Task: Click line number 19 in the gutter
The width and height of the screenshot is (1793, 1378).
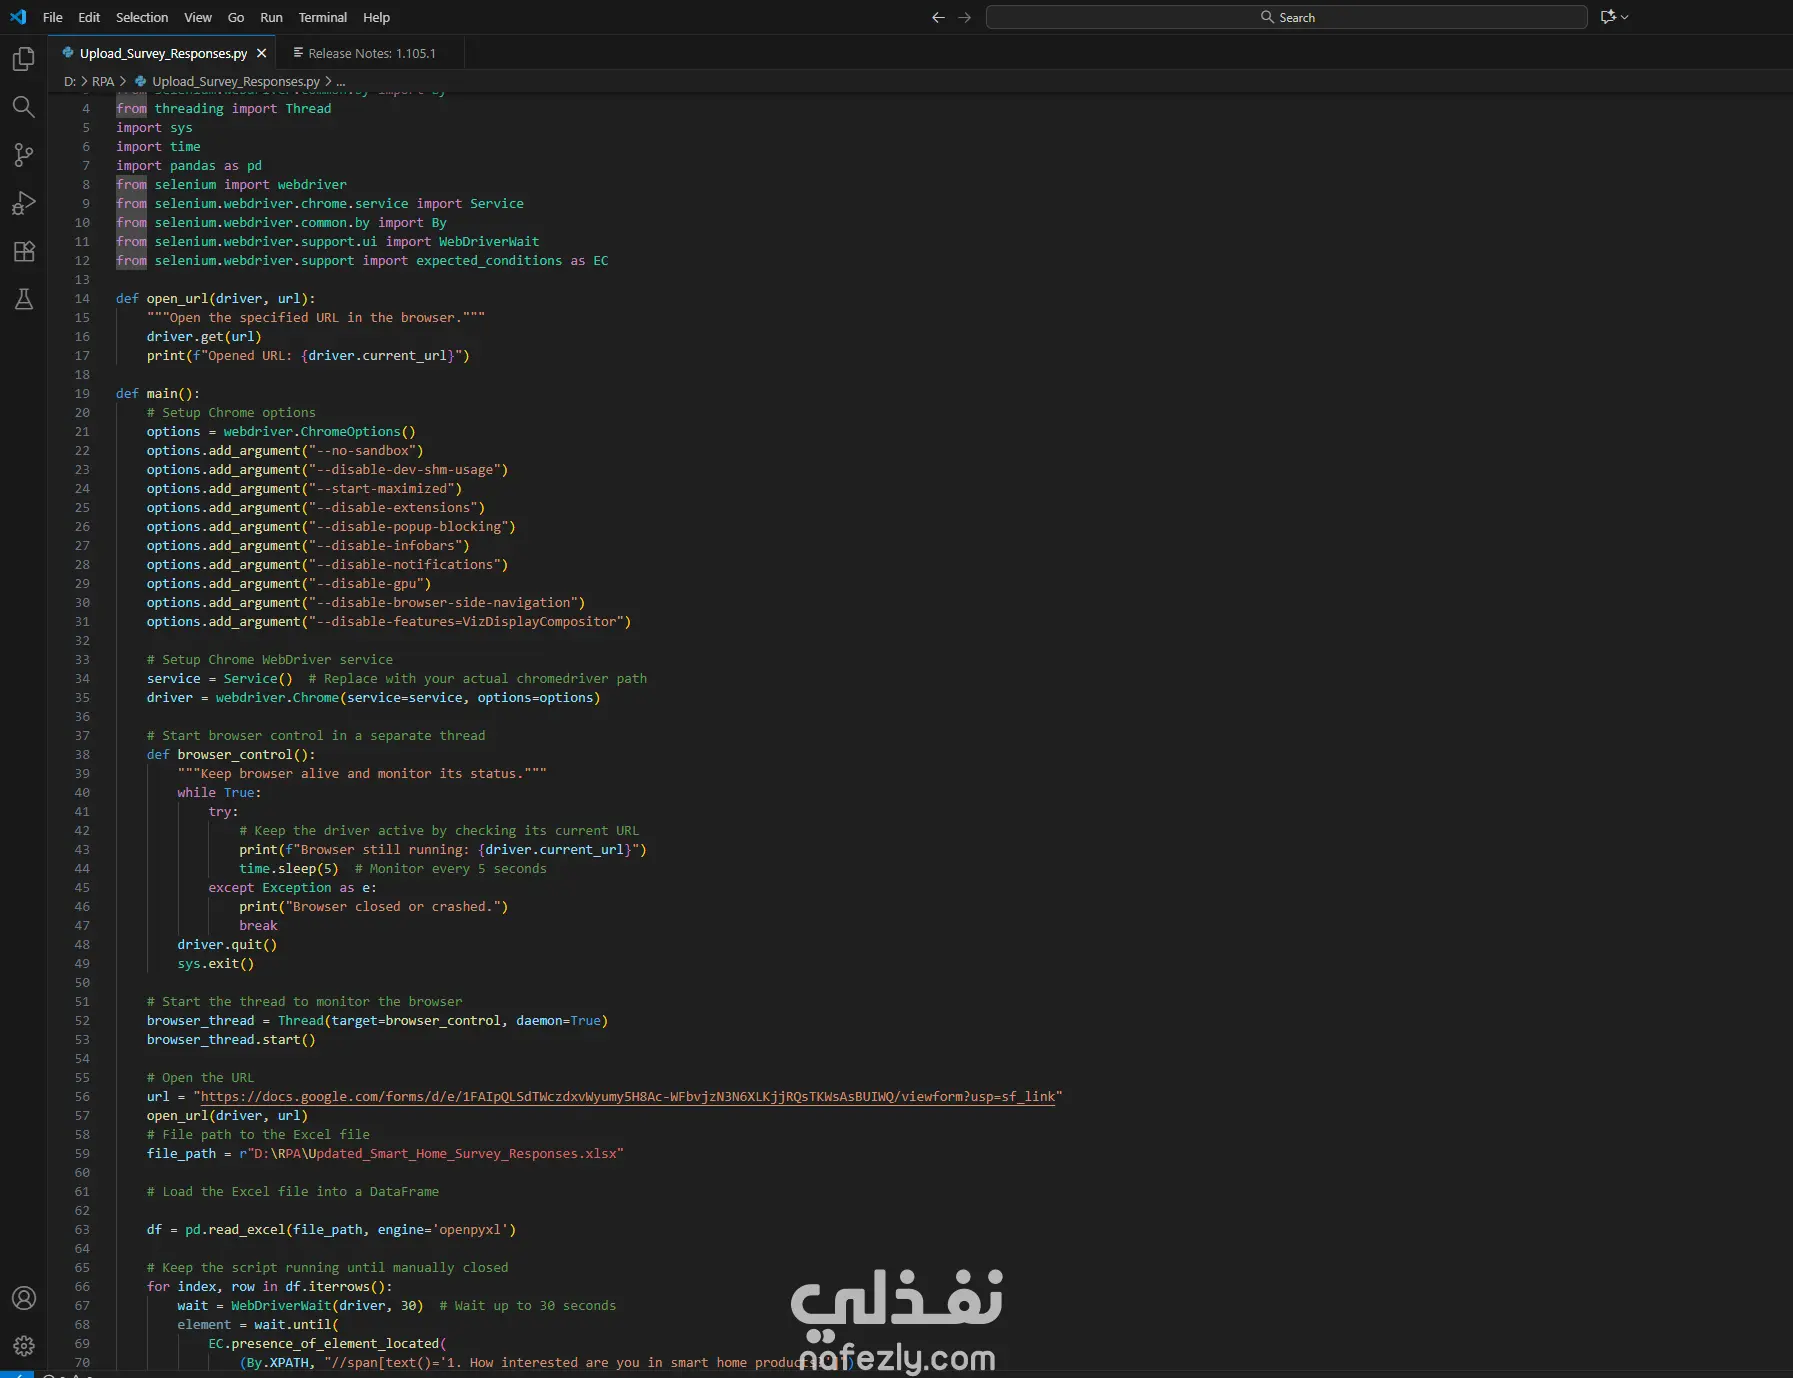Action: point(82,393)
